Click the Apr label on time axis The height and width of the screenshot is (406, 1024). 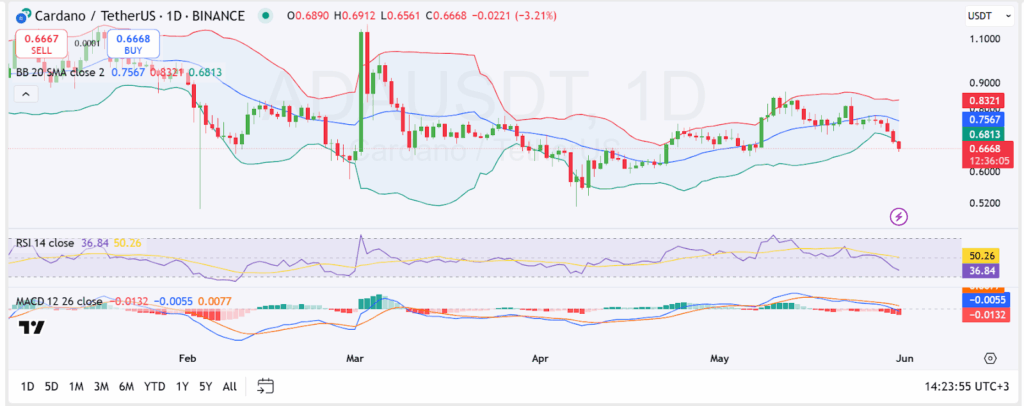click(539, 358)
